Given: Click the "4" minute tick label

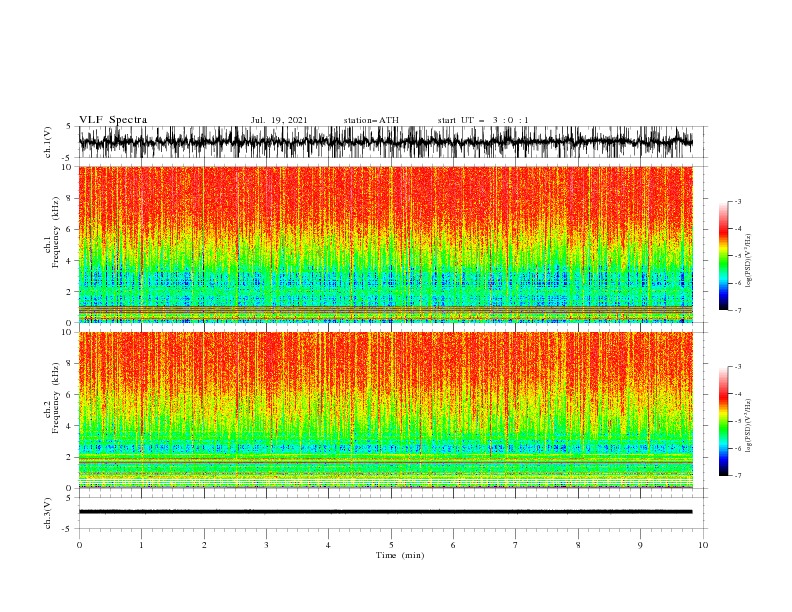Looking at the screenshot, I should 328,545.
